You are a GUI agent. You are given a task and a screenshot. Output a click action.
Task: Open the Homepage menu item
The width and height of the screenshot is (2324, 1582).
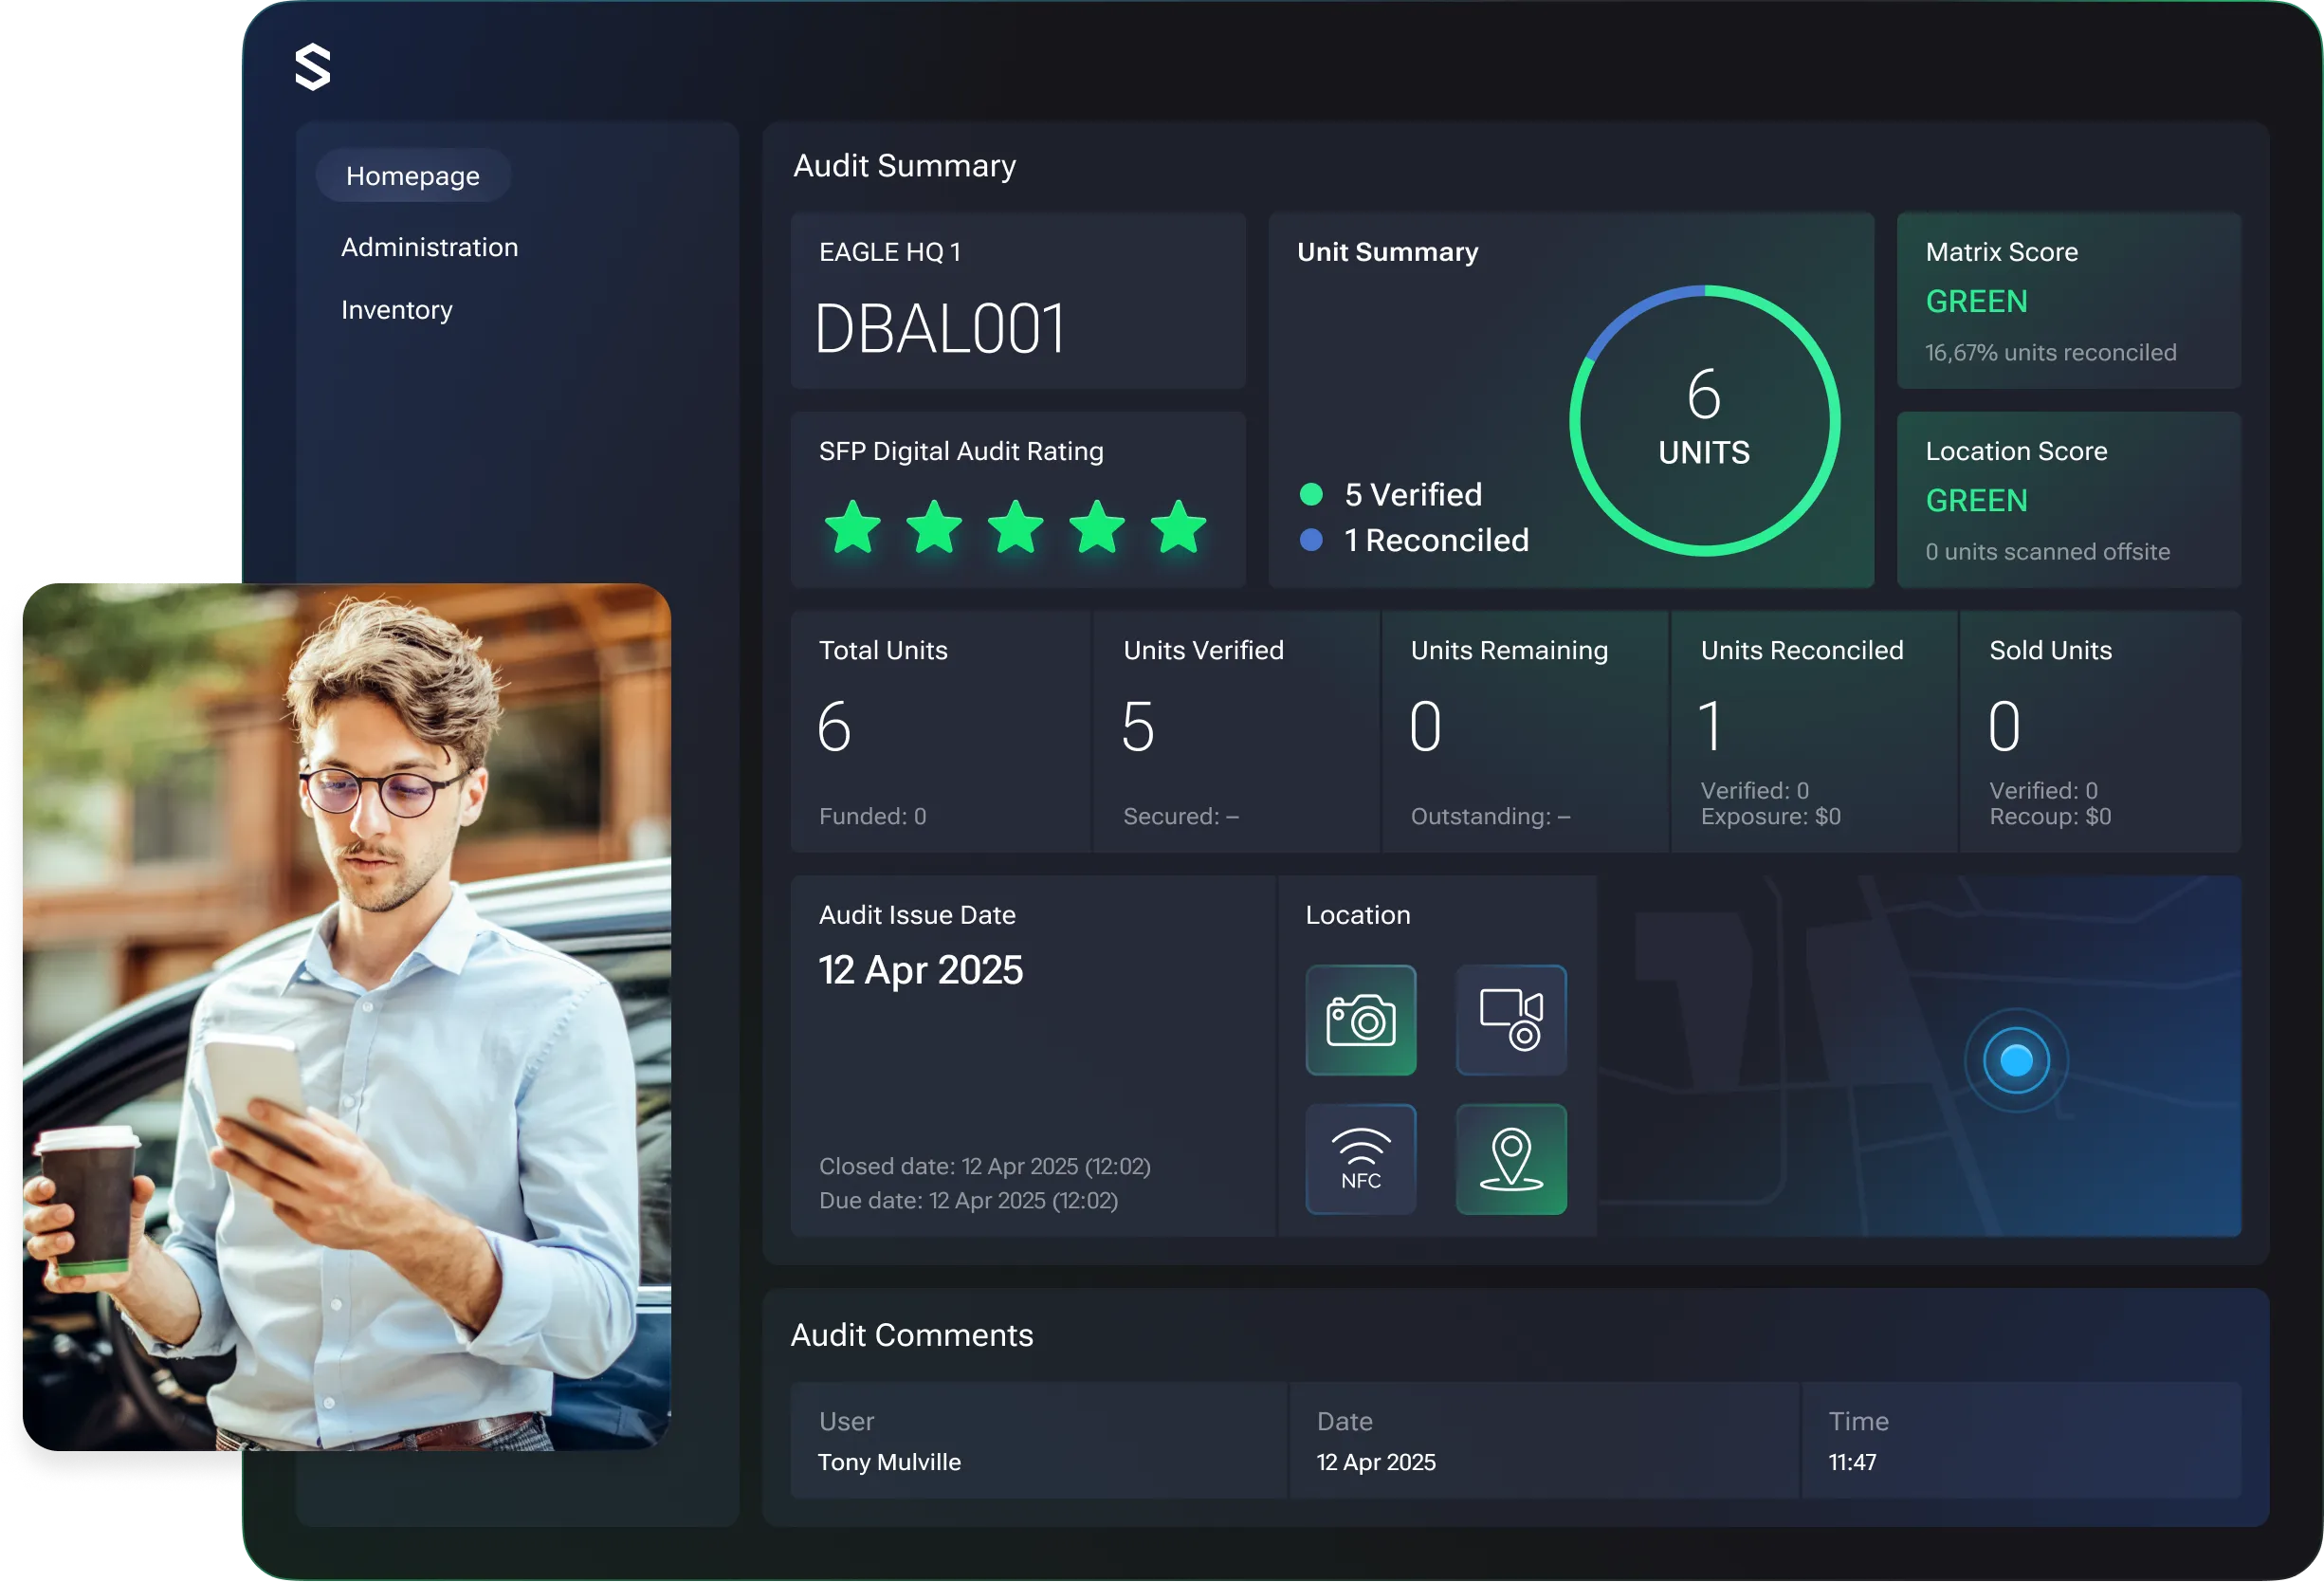413,176
